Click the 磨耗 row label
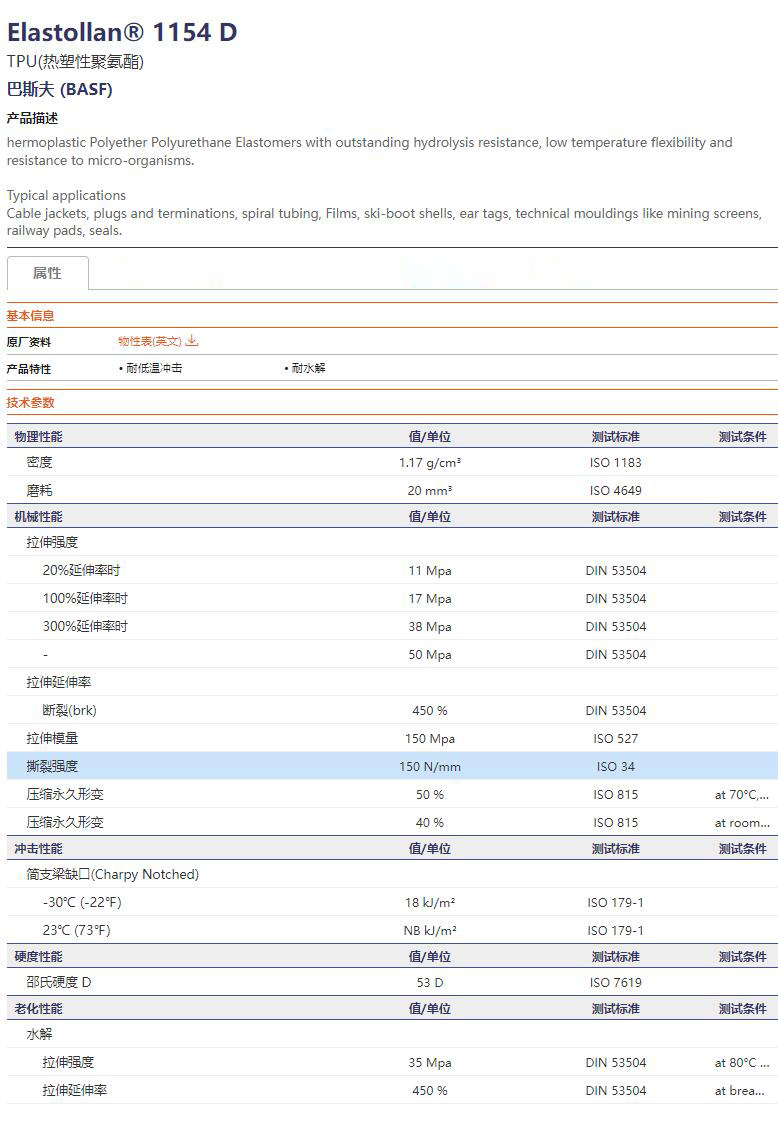 click(40, 491)
